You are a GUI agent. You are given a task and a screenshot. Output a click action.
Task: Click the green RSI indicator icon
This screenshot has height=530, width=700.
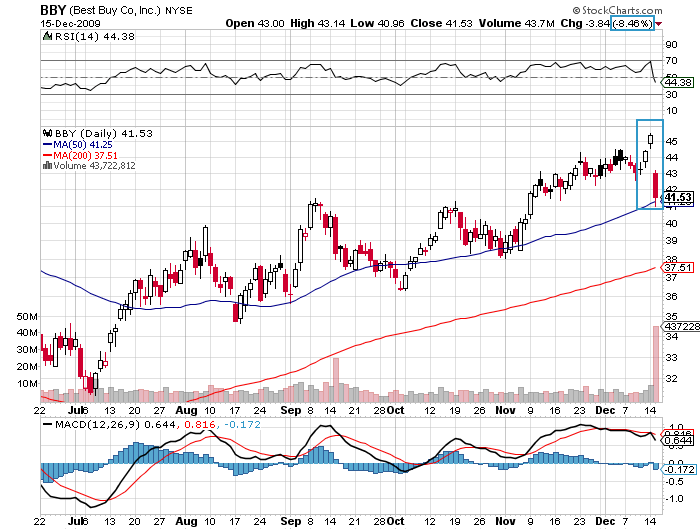point(47,36)
